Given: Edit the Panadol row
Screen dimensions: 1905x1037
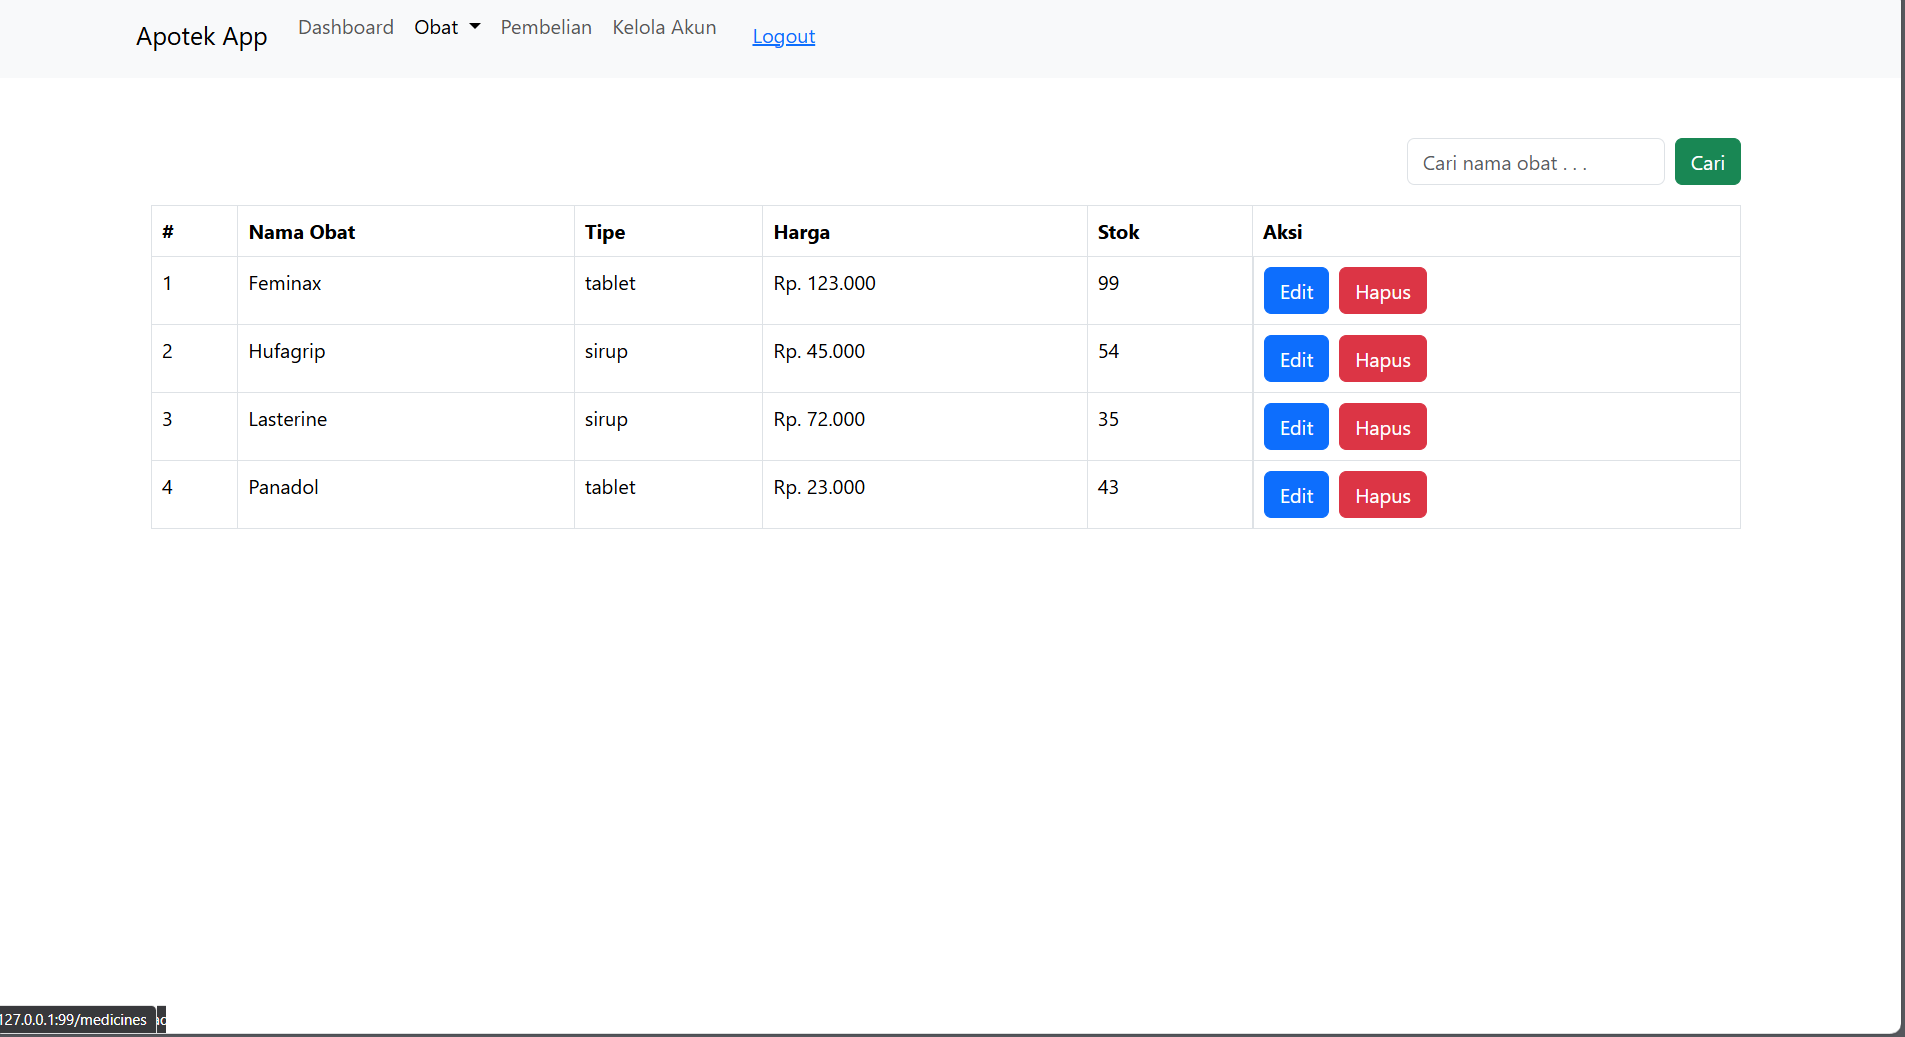Looking at the screenshot, I should 1295,495.
